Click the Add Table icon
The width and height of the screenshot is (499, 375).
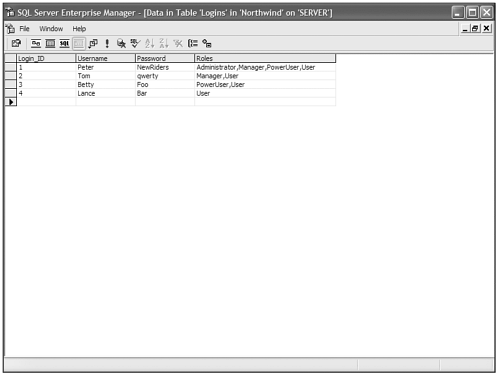click(207, 43)
